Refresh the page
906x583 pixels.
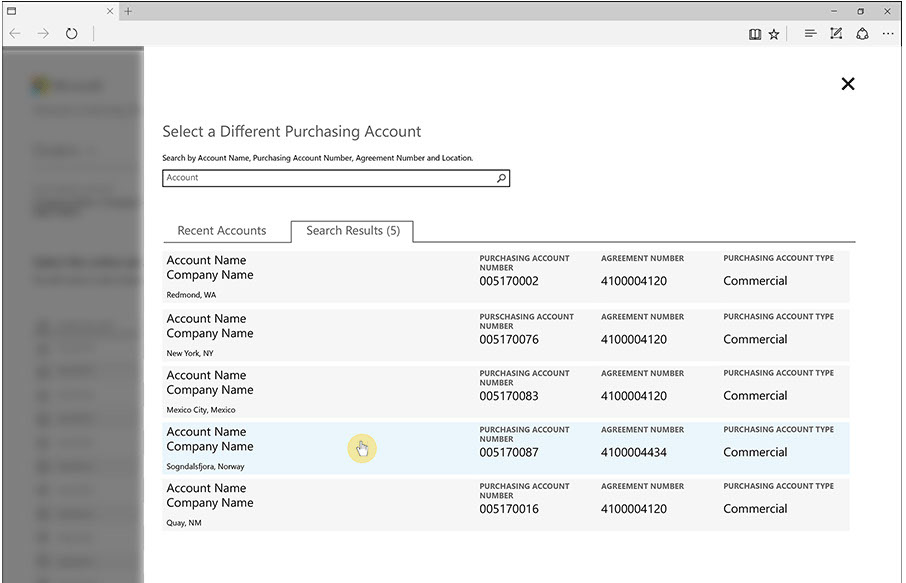point(72,33)
